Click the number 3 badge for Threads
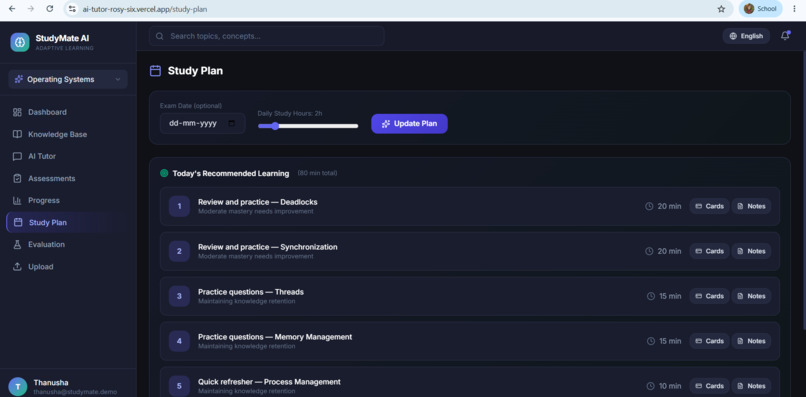The width and height of the screenshot is (806, 397). pyautogui.click(x=179, y=296)
